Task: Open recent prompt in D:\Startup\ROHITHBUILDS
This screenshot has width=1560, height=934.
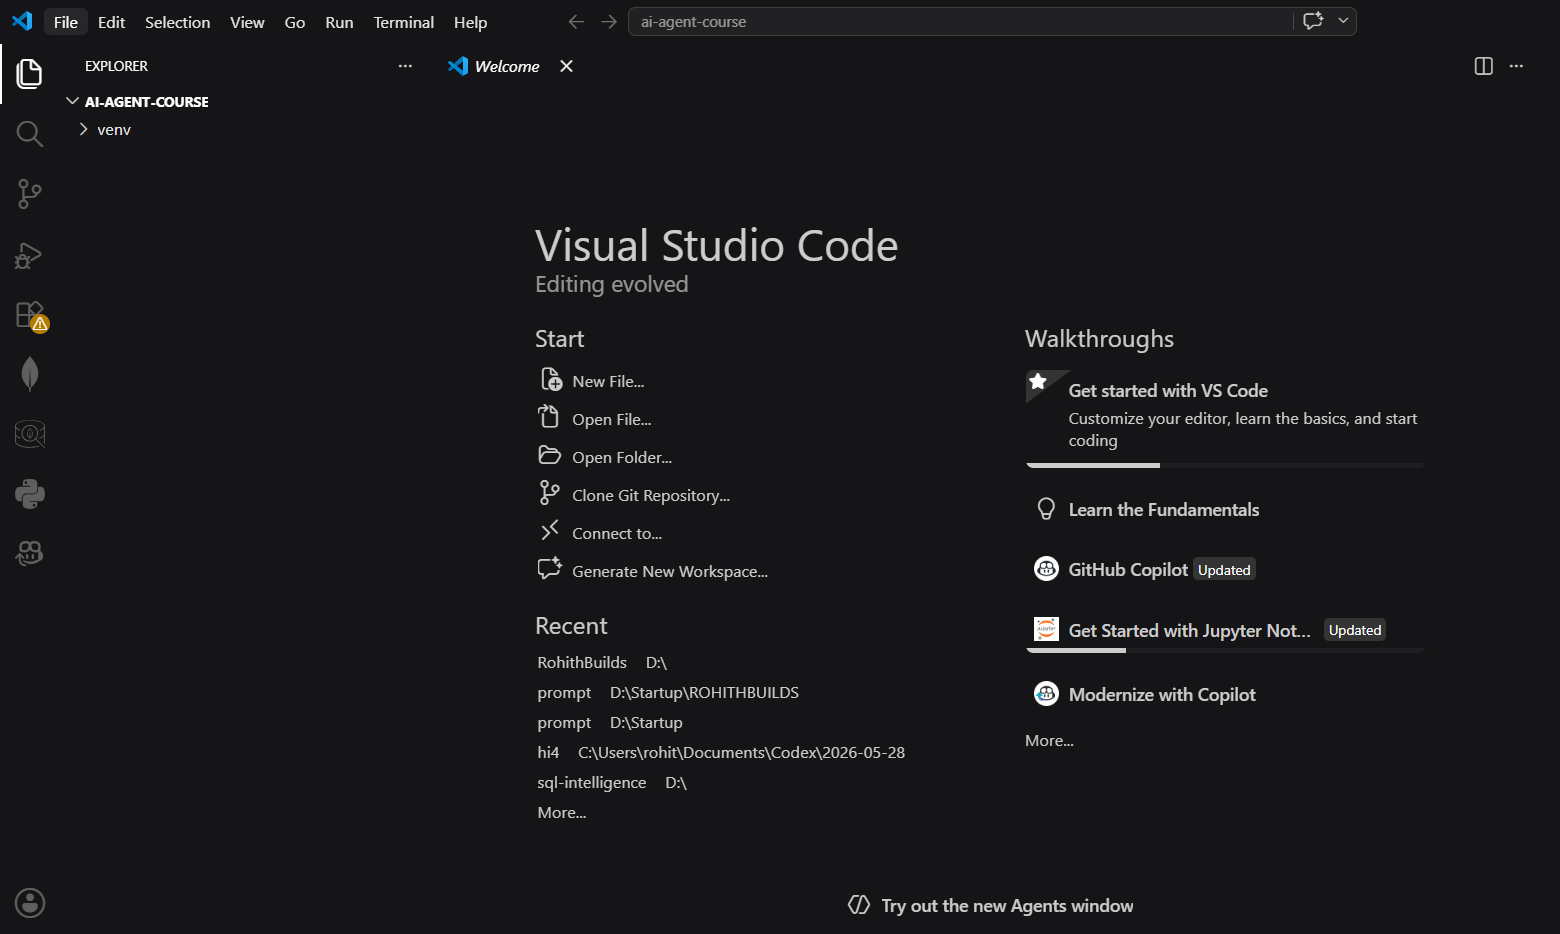Action: pyautogui.click(x=564, y=692)
